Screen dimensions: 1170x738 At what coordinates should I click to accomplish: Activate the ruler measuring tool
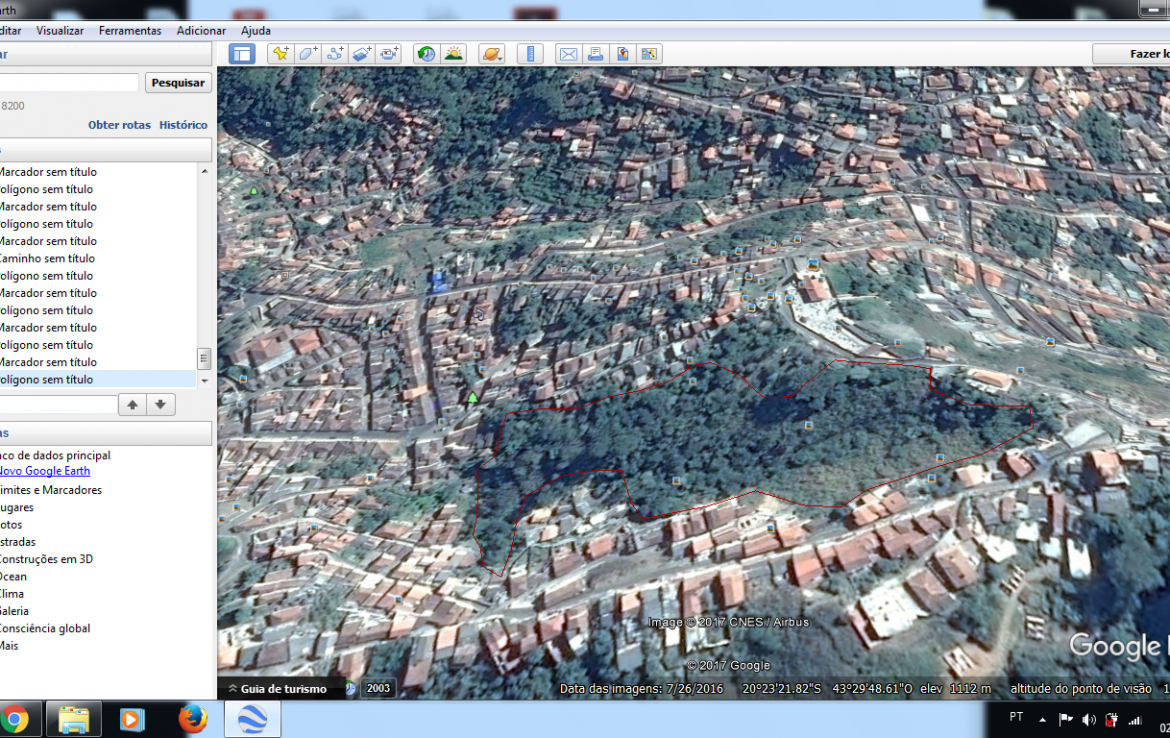point(531,54)
